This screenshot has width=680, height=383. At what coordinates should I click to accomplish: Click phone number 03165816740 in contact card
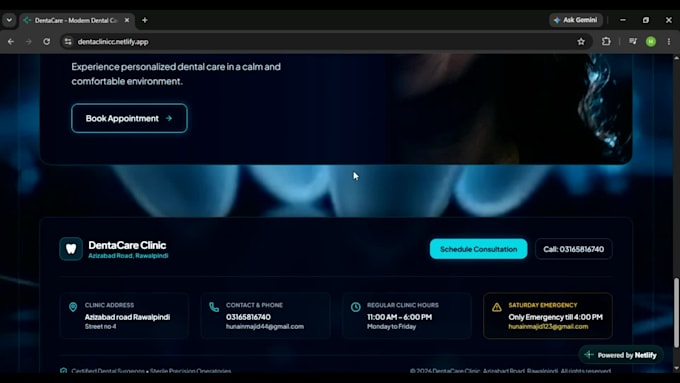point(248,317)
